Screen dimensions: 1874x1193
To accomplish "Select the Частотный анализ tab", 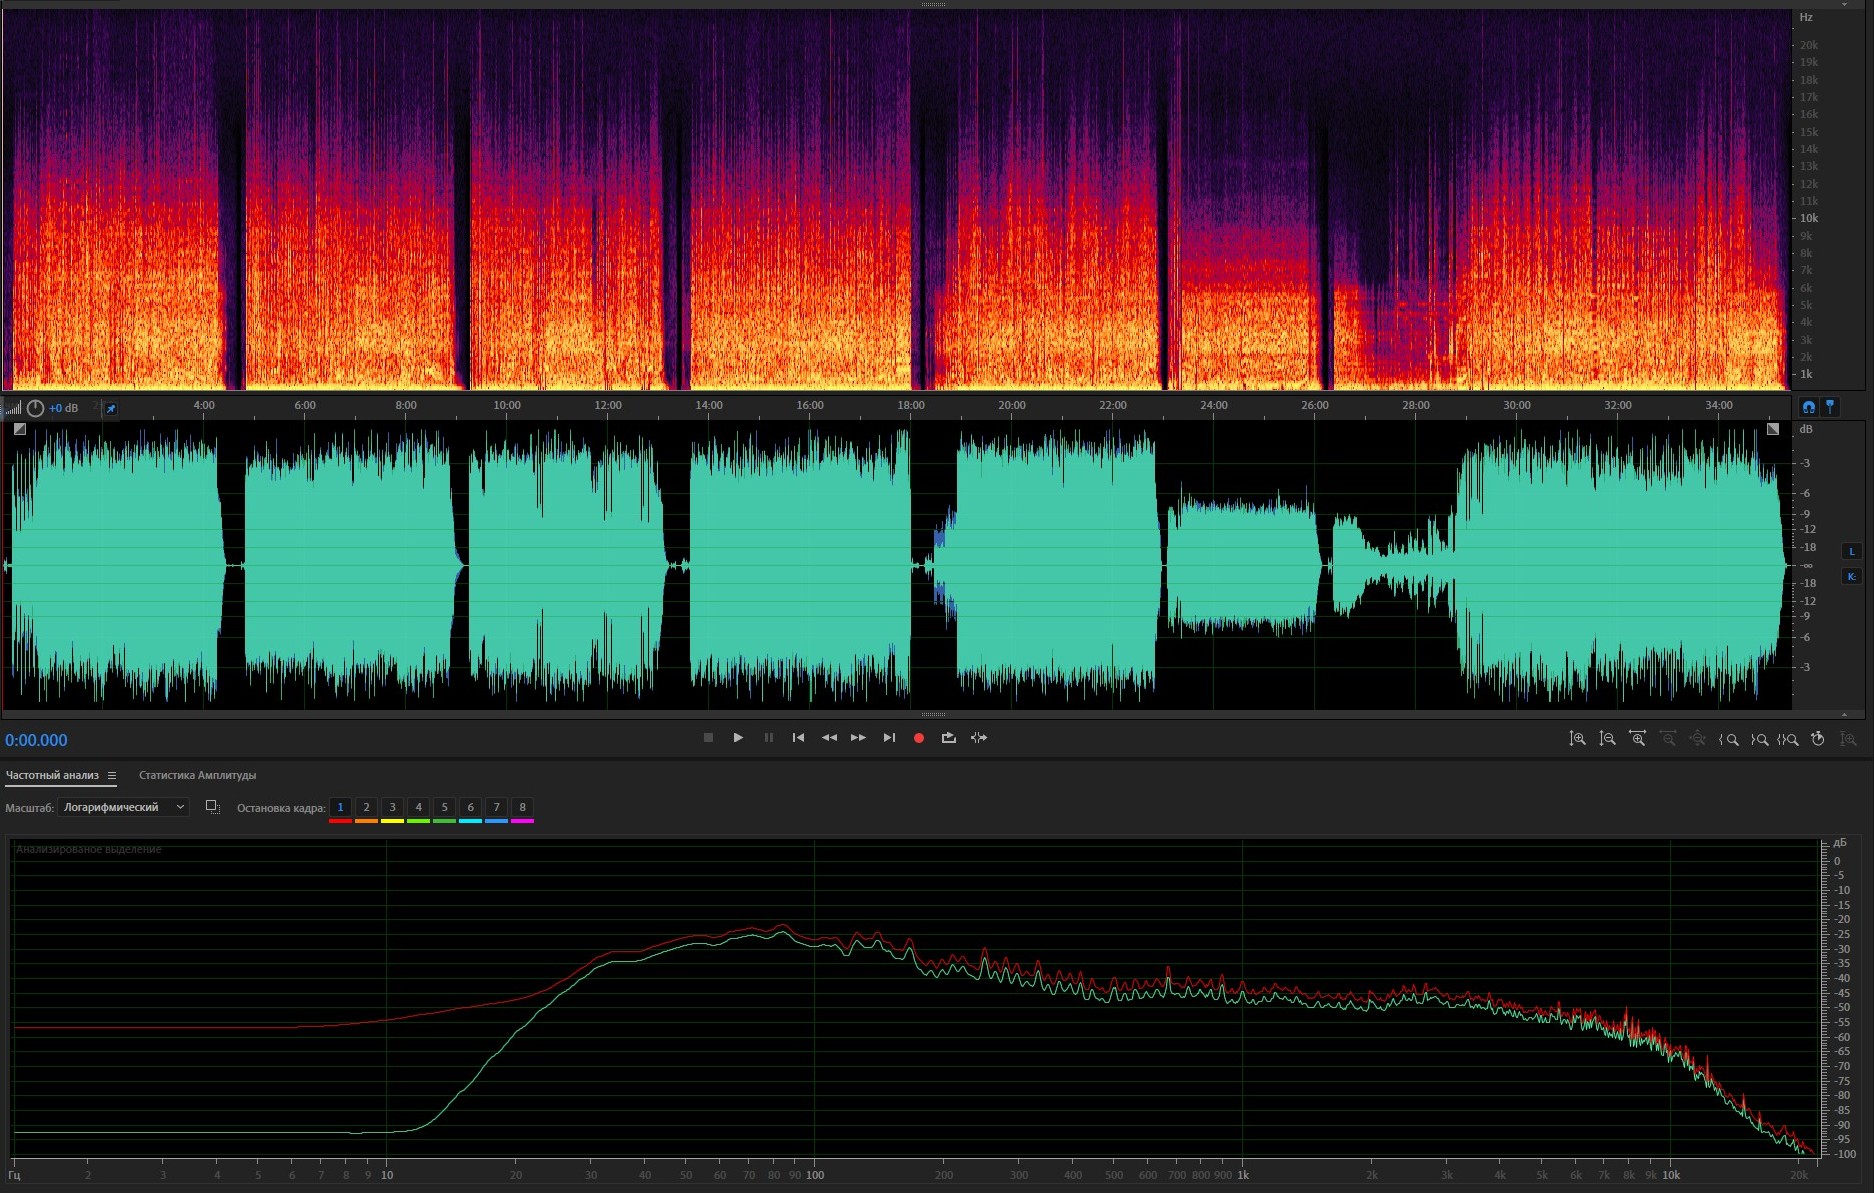I will [52, 775].
